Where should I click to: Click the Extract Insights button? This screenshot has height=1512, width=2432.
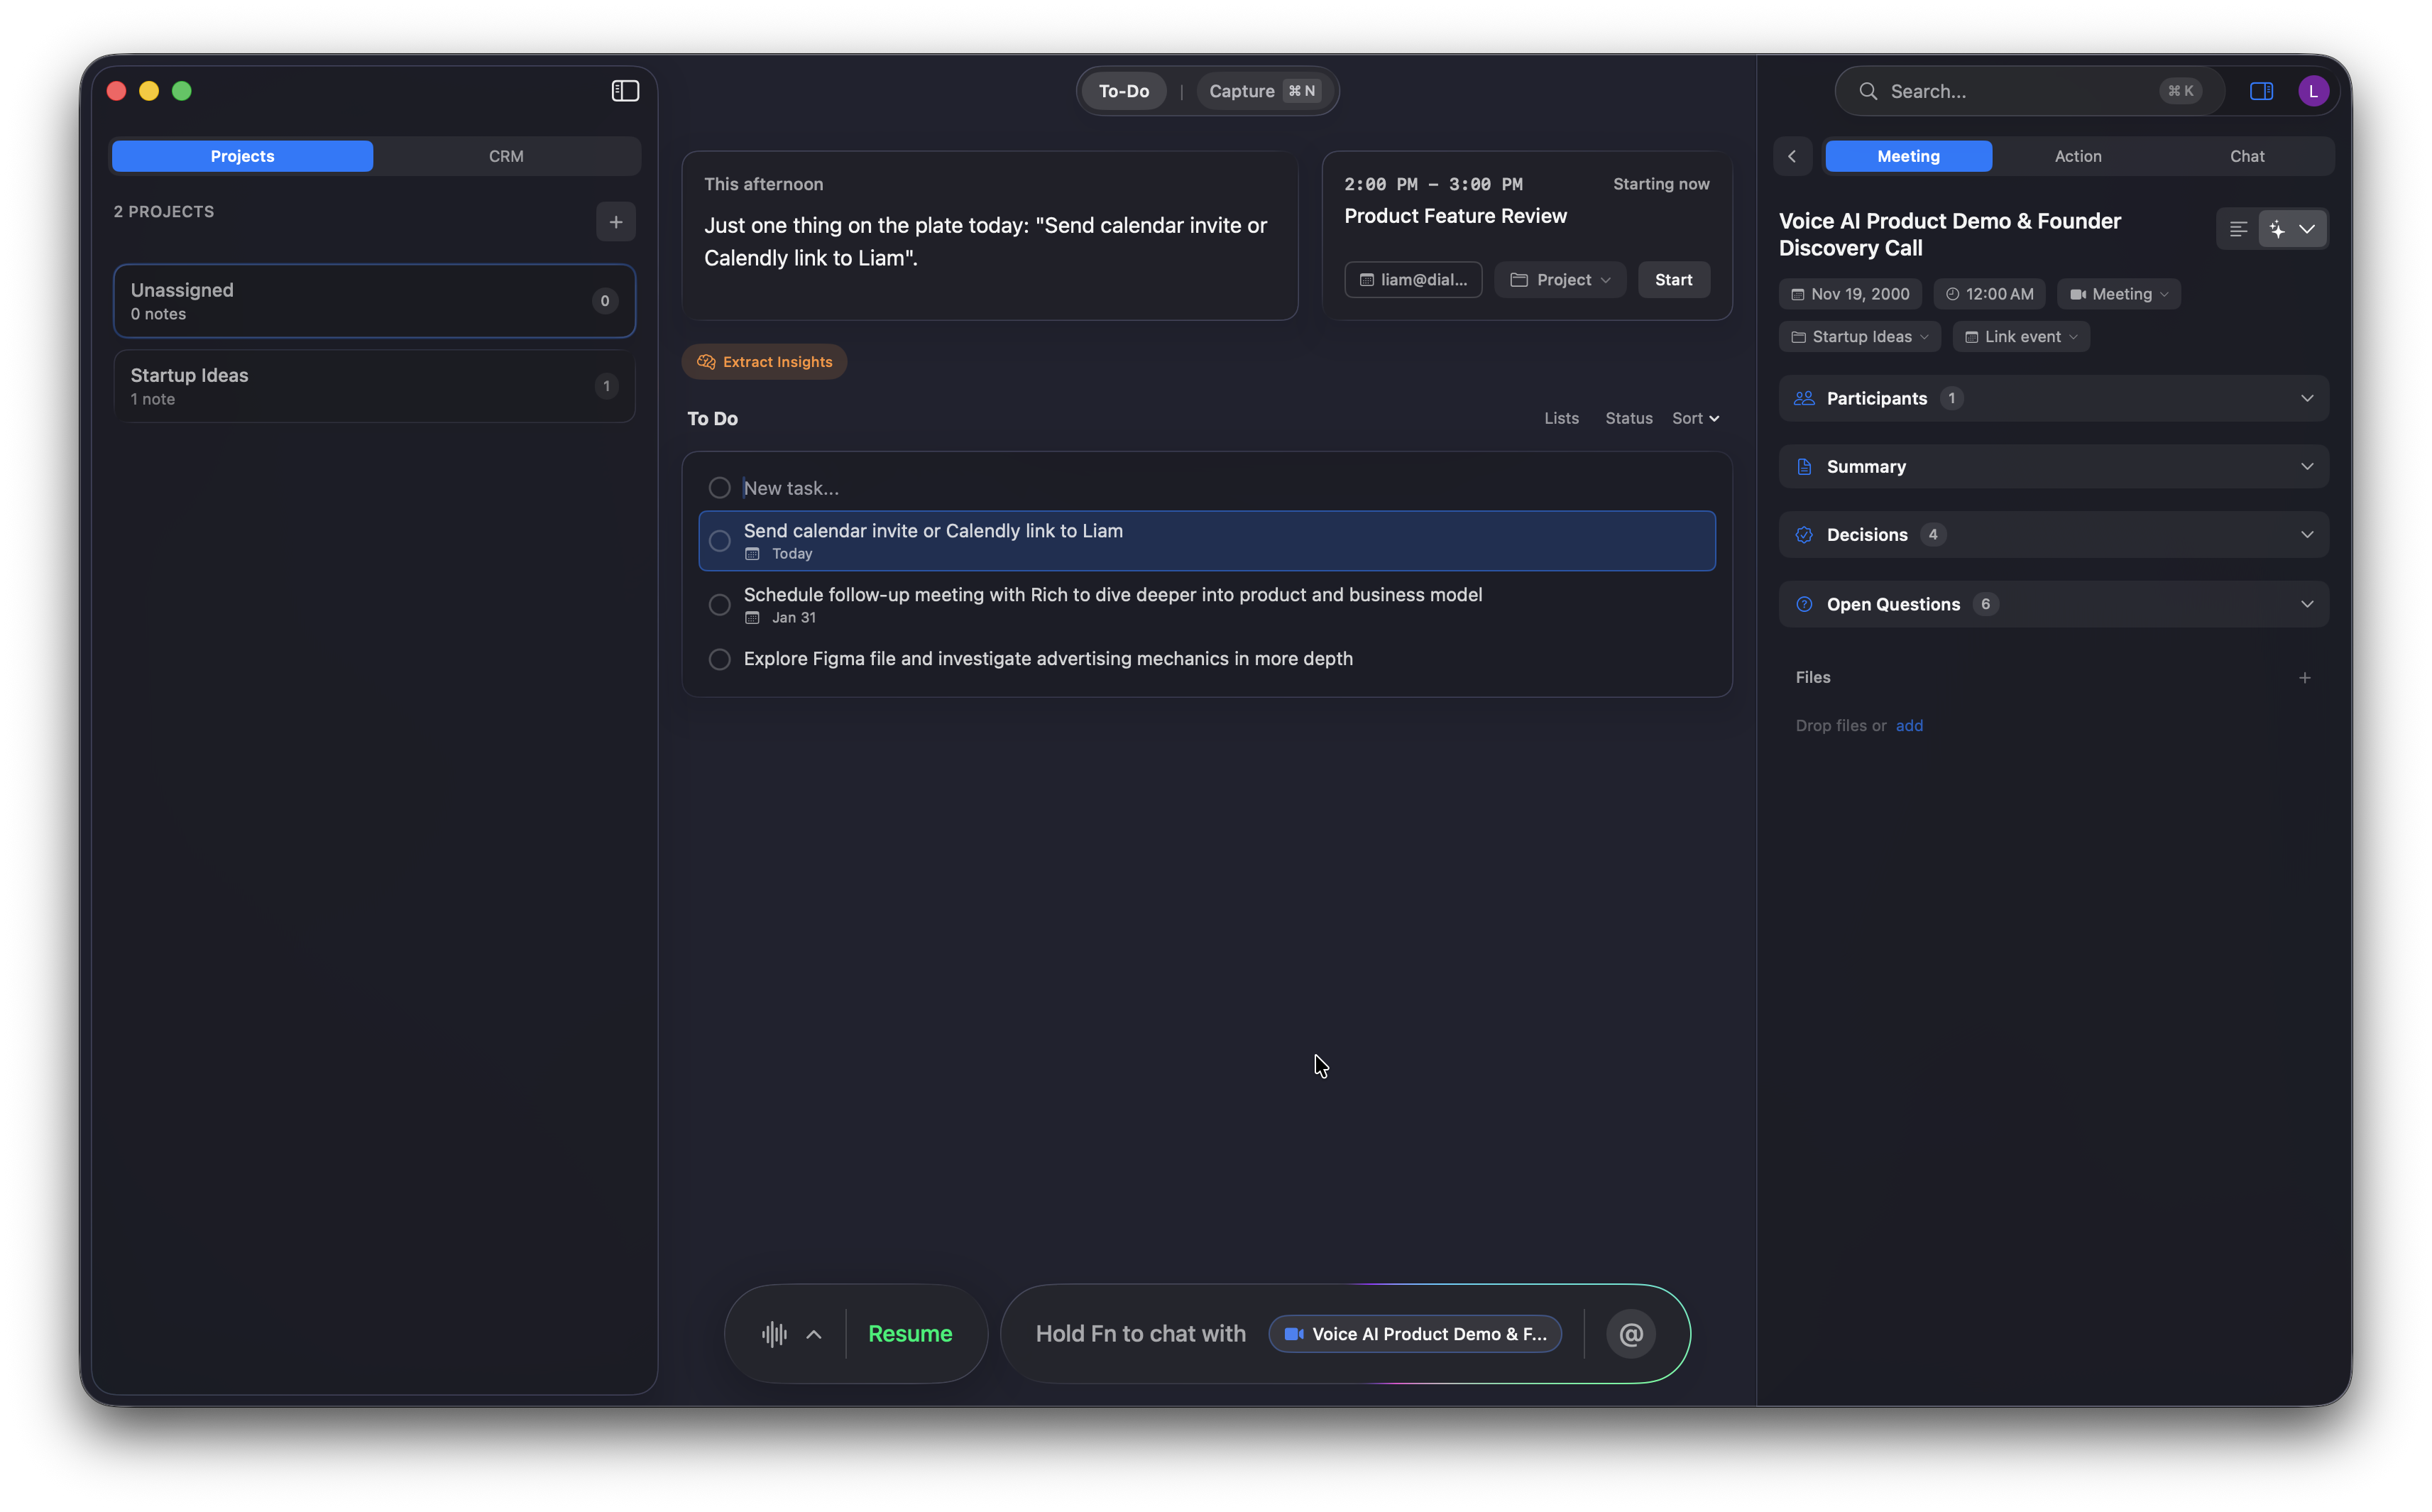point(764,362)
